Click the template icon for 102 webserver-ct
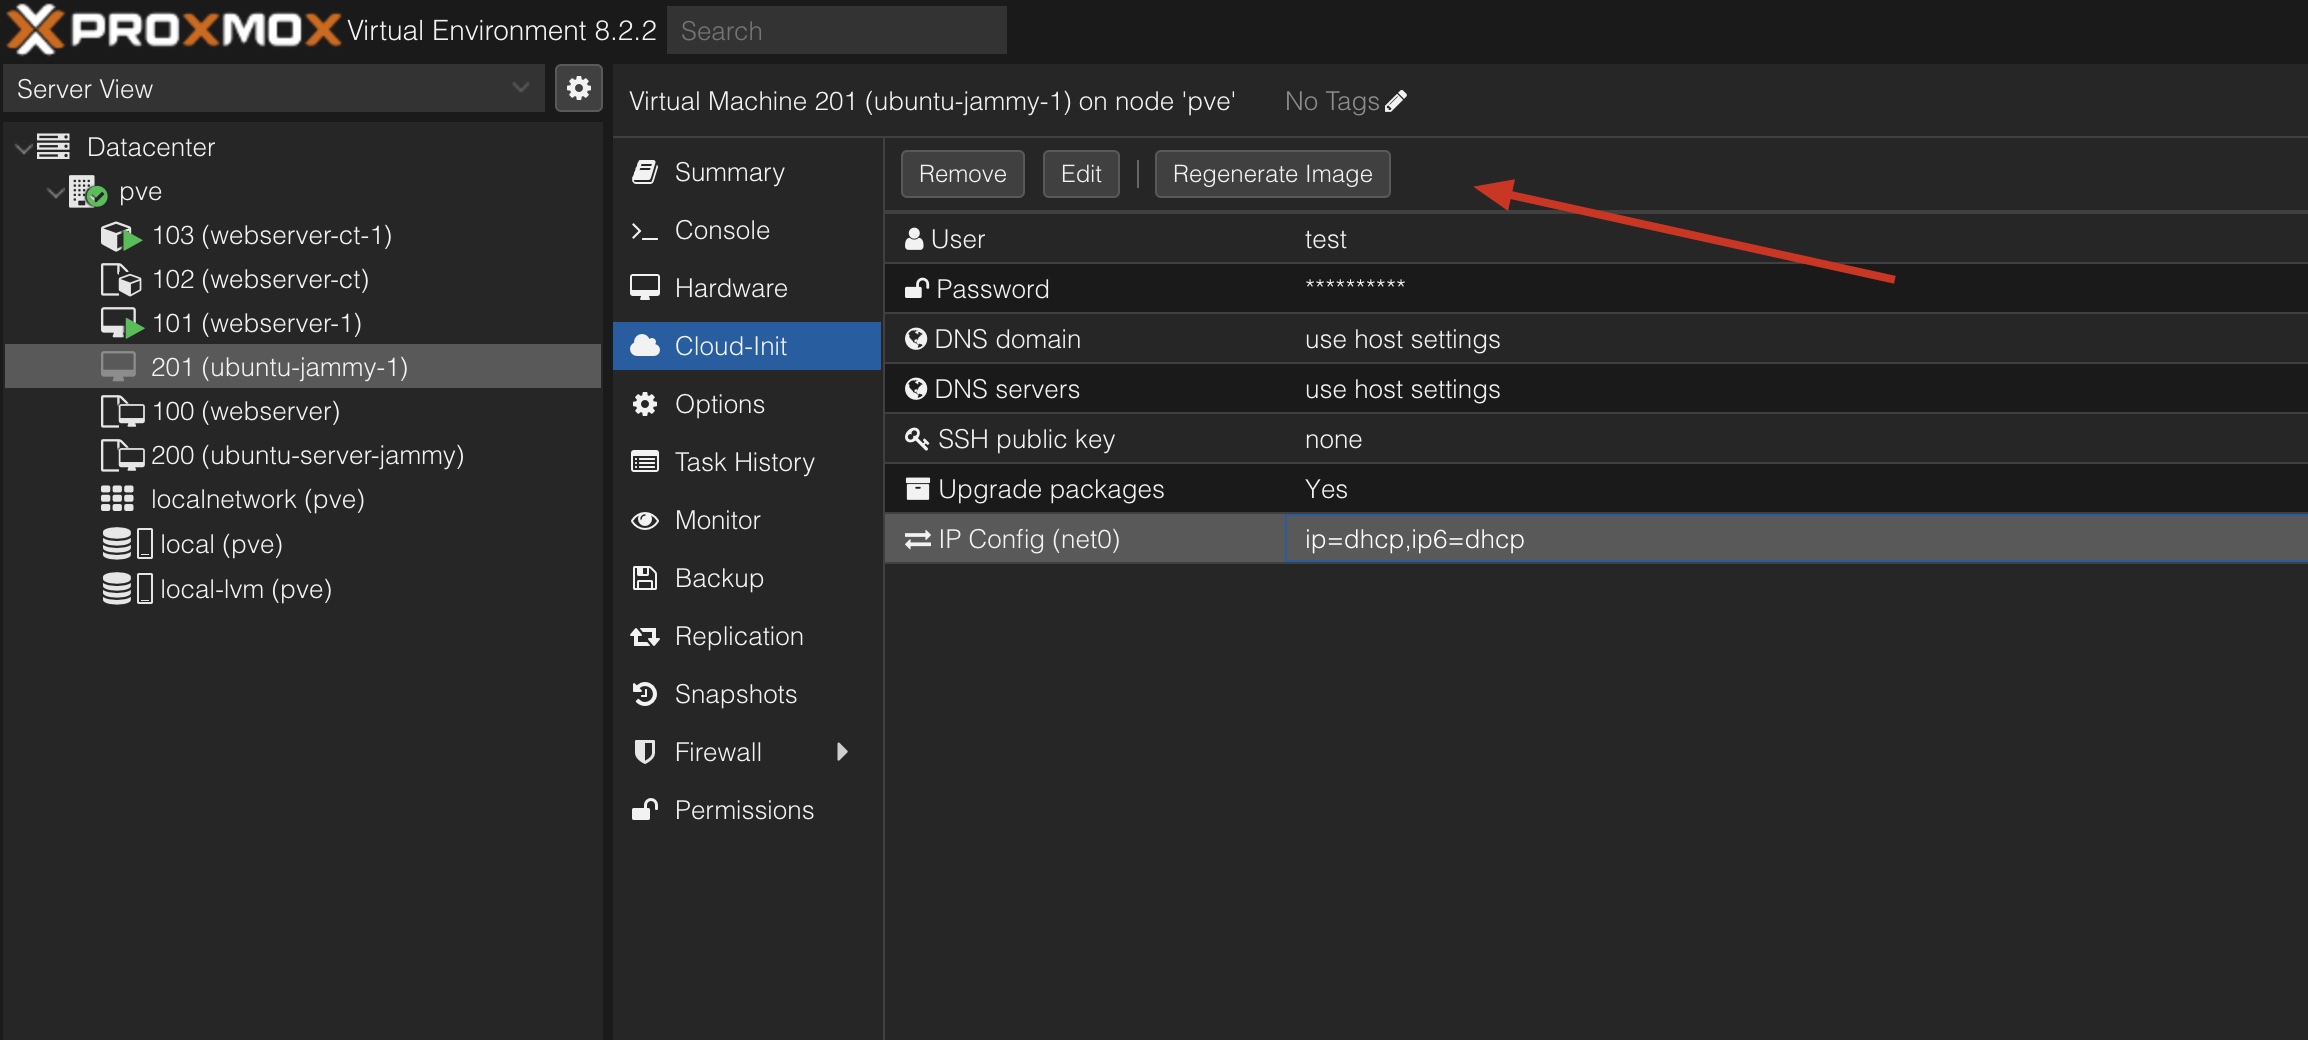 (x=121, y=280)
